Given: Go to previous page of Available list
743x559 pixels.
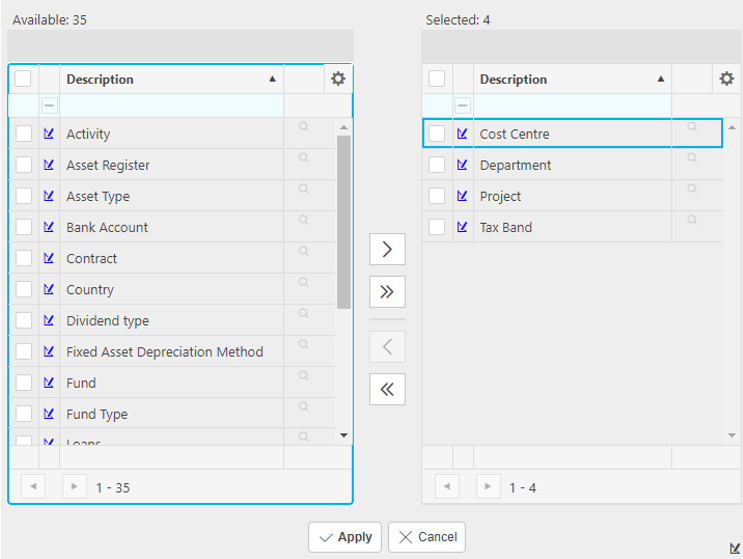Looking at the screenshot, I should tap(33, 487).
